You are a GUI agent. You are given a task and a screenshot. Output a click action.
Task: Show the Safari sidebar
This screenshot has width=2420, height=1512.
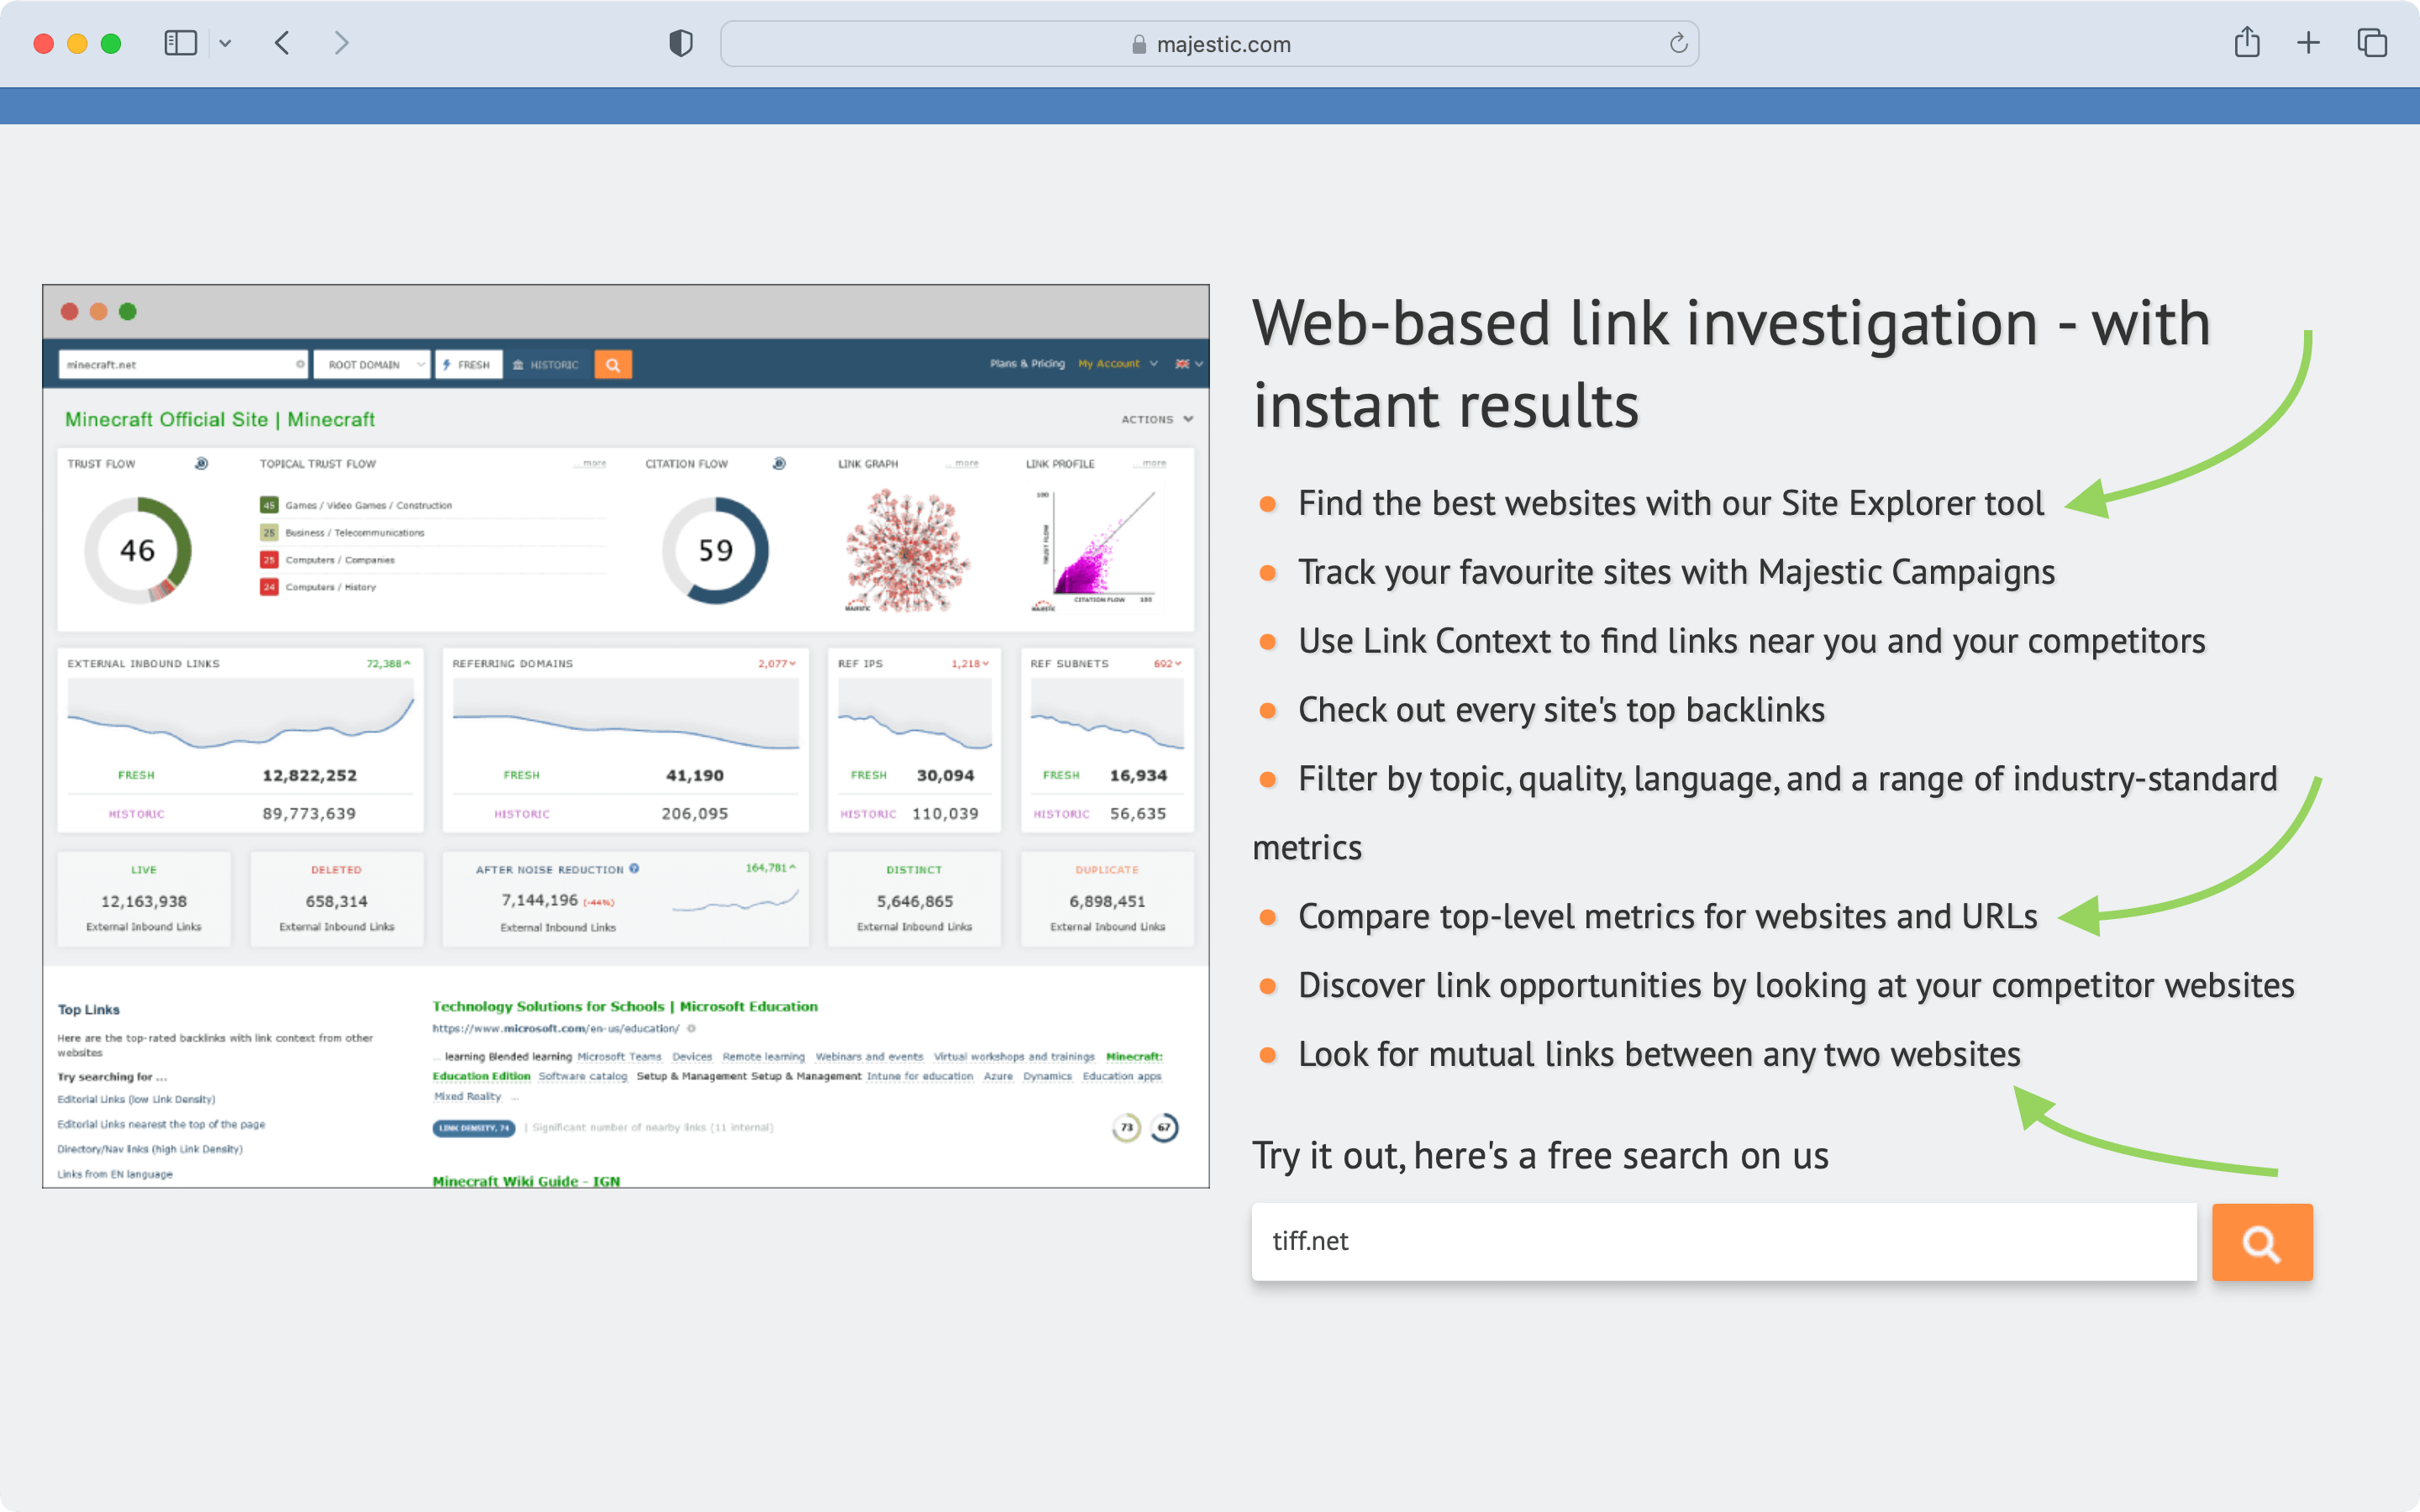(180, 43)
